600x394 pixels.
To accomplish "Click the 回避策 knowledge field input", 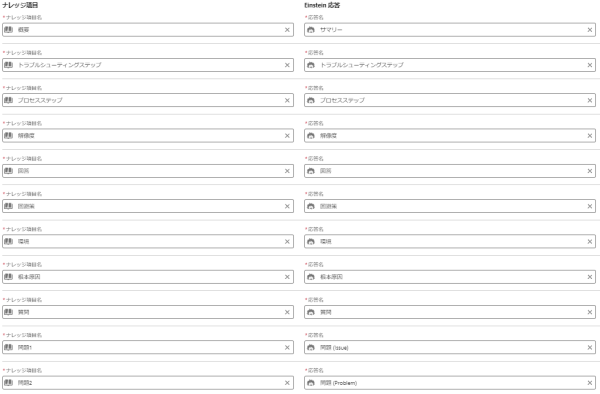I will click(x=148, y=206).
